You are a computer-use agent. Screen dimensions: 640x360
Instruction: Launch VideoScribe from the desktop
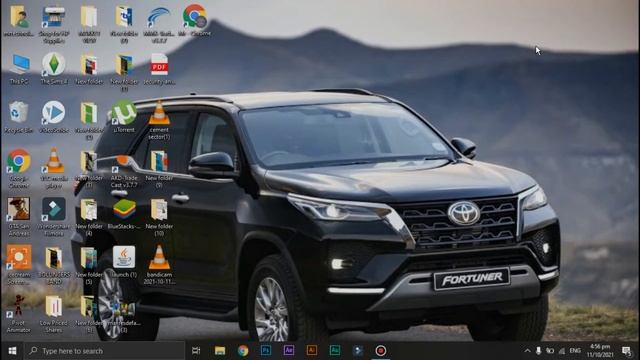pyautogui.click(x=54, y=117)
